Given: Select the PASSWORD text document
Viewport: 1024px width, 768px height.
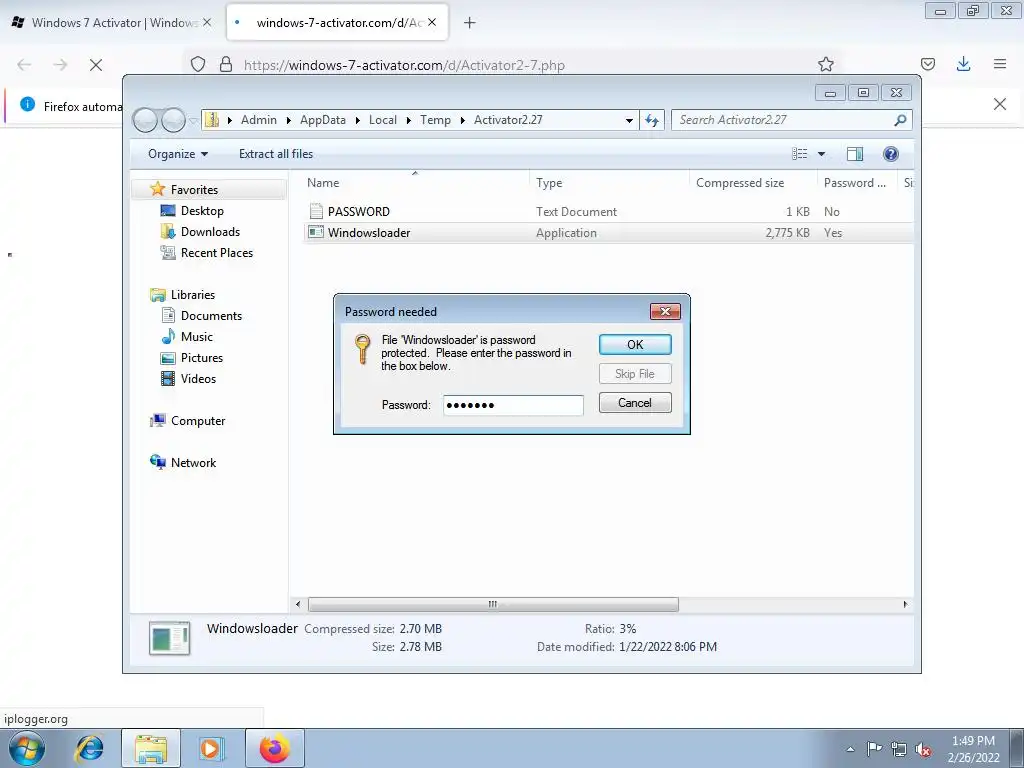Looking at the screenshot, I should (x=359, y=212).
